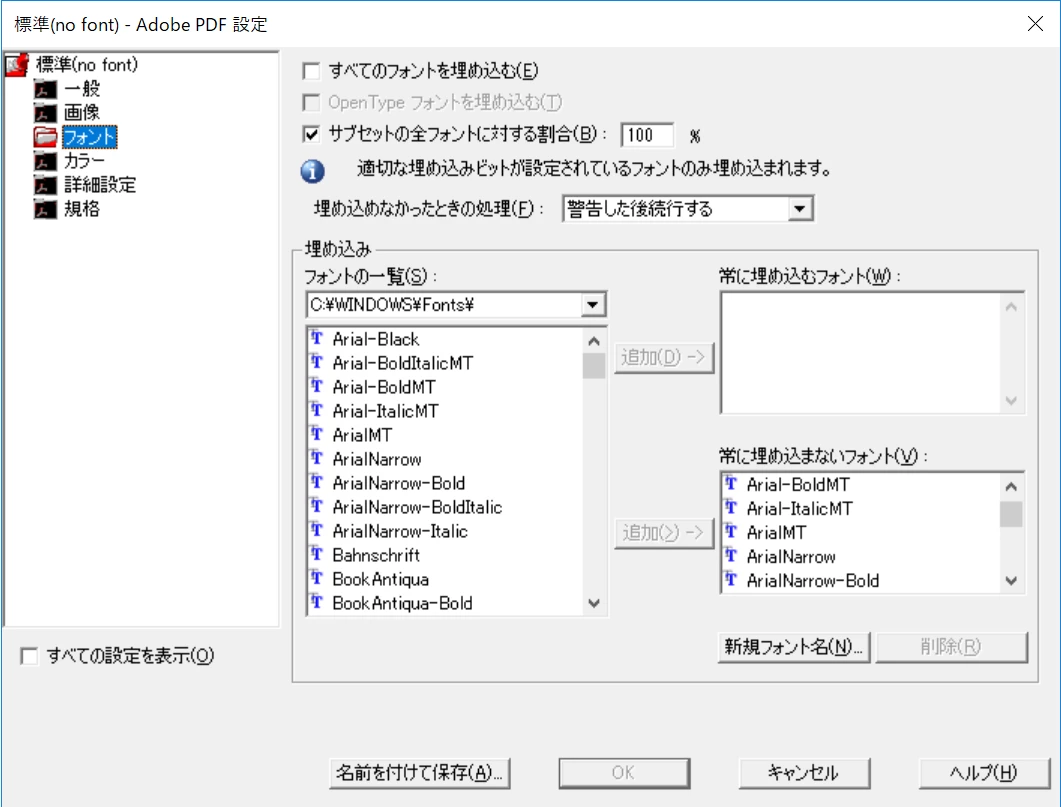
Task: Select ArialNarrow in the font list
Action: coord(377,459)
